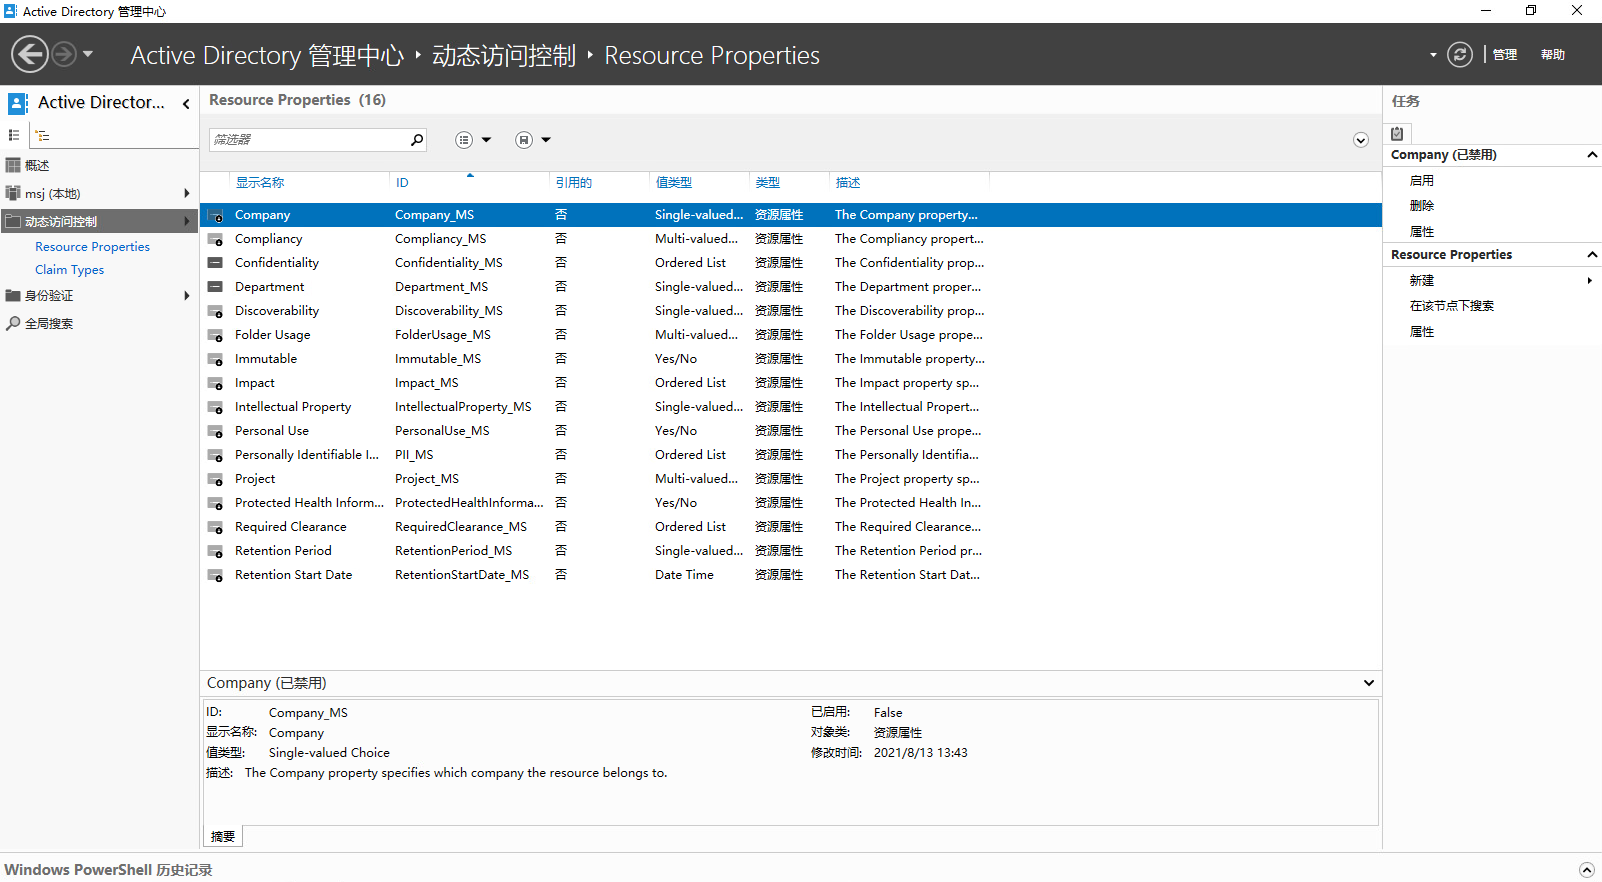The image size is (1602, 882).
Task: Open Claim Types in navigation pane
Action: [69, 270]
